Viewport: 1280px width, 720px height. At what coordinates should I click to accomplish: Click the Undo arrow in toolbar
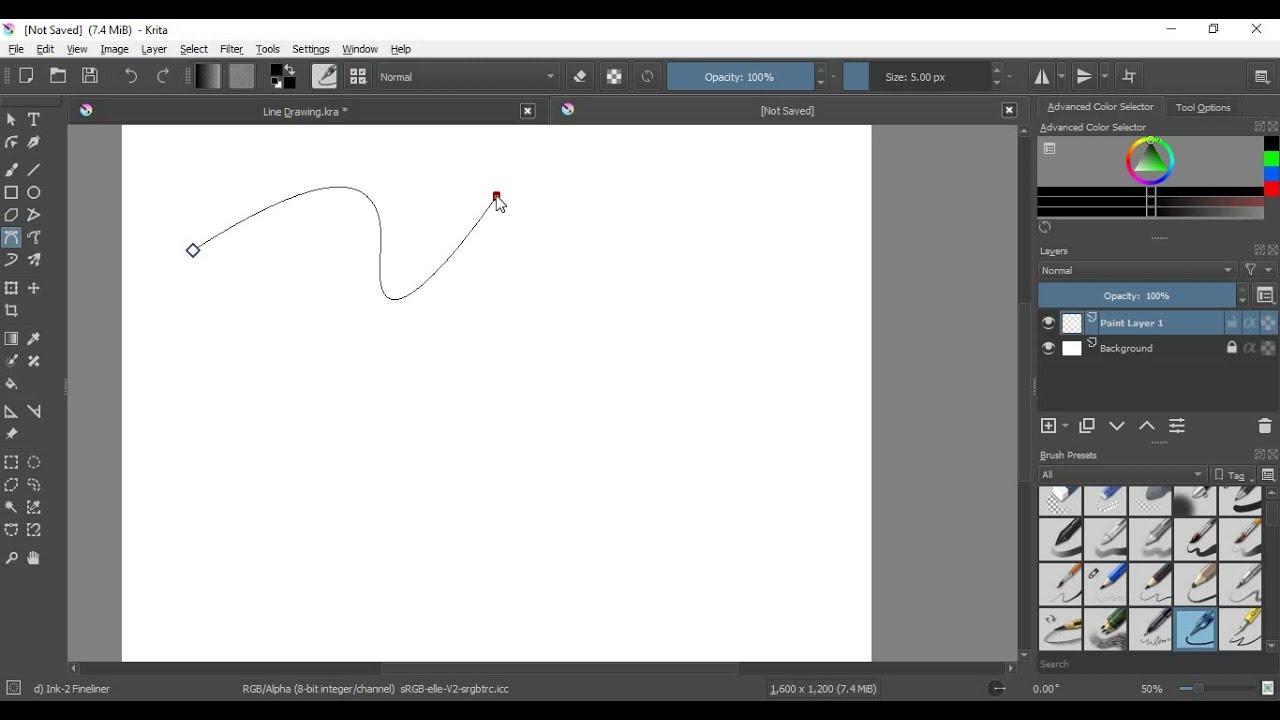tap(131, 76)
